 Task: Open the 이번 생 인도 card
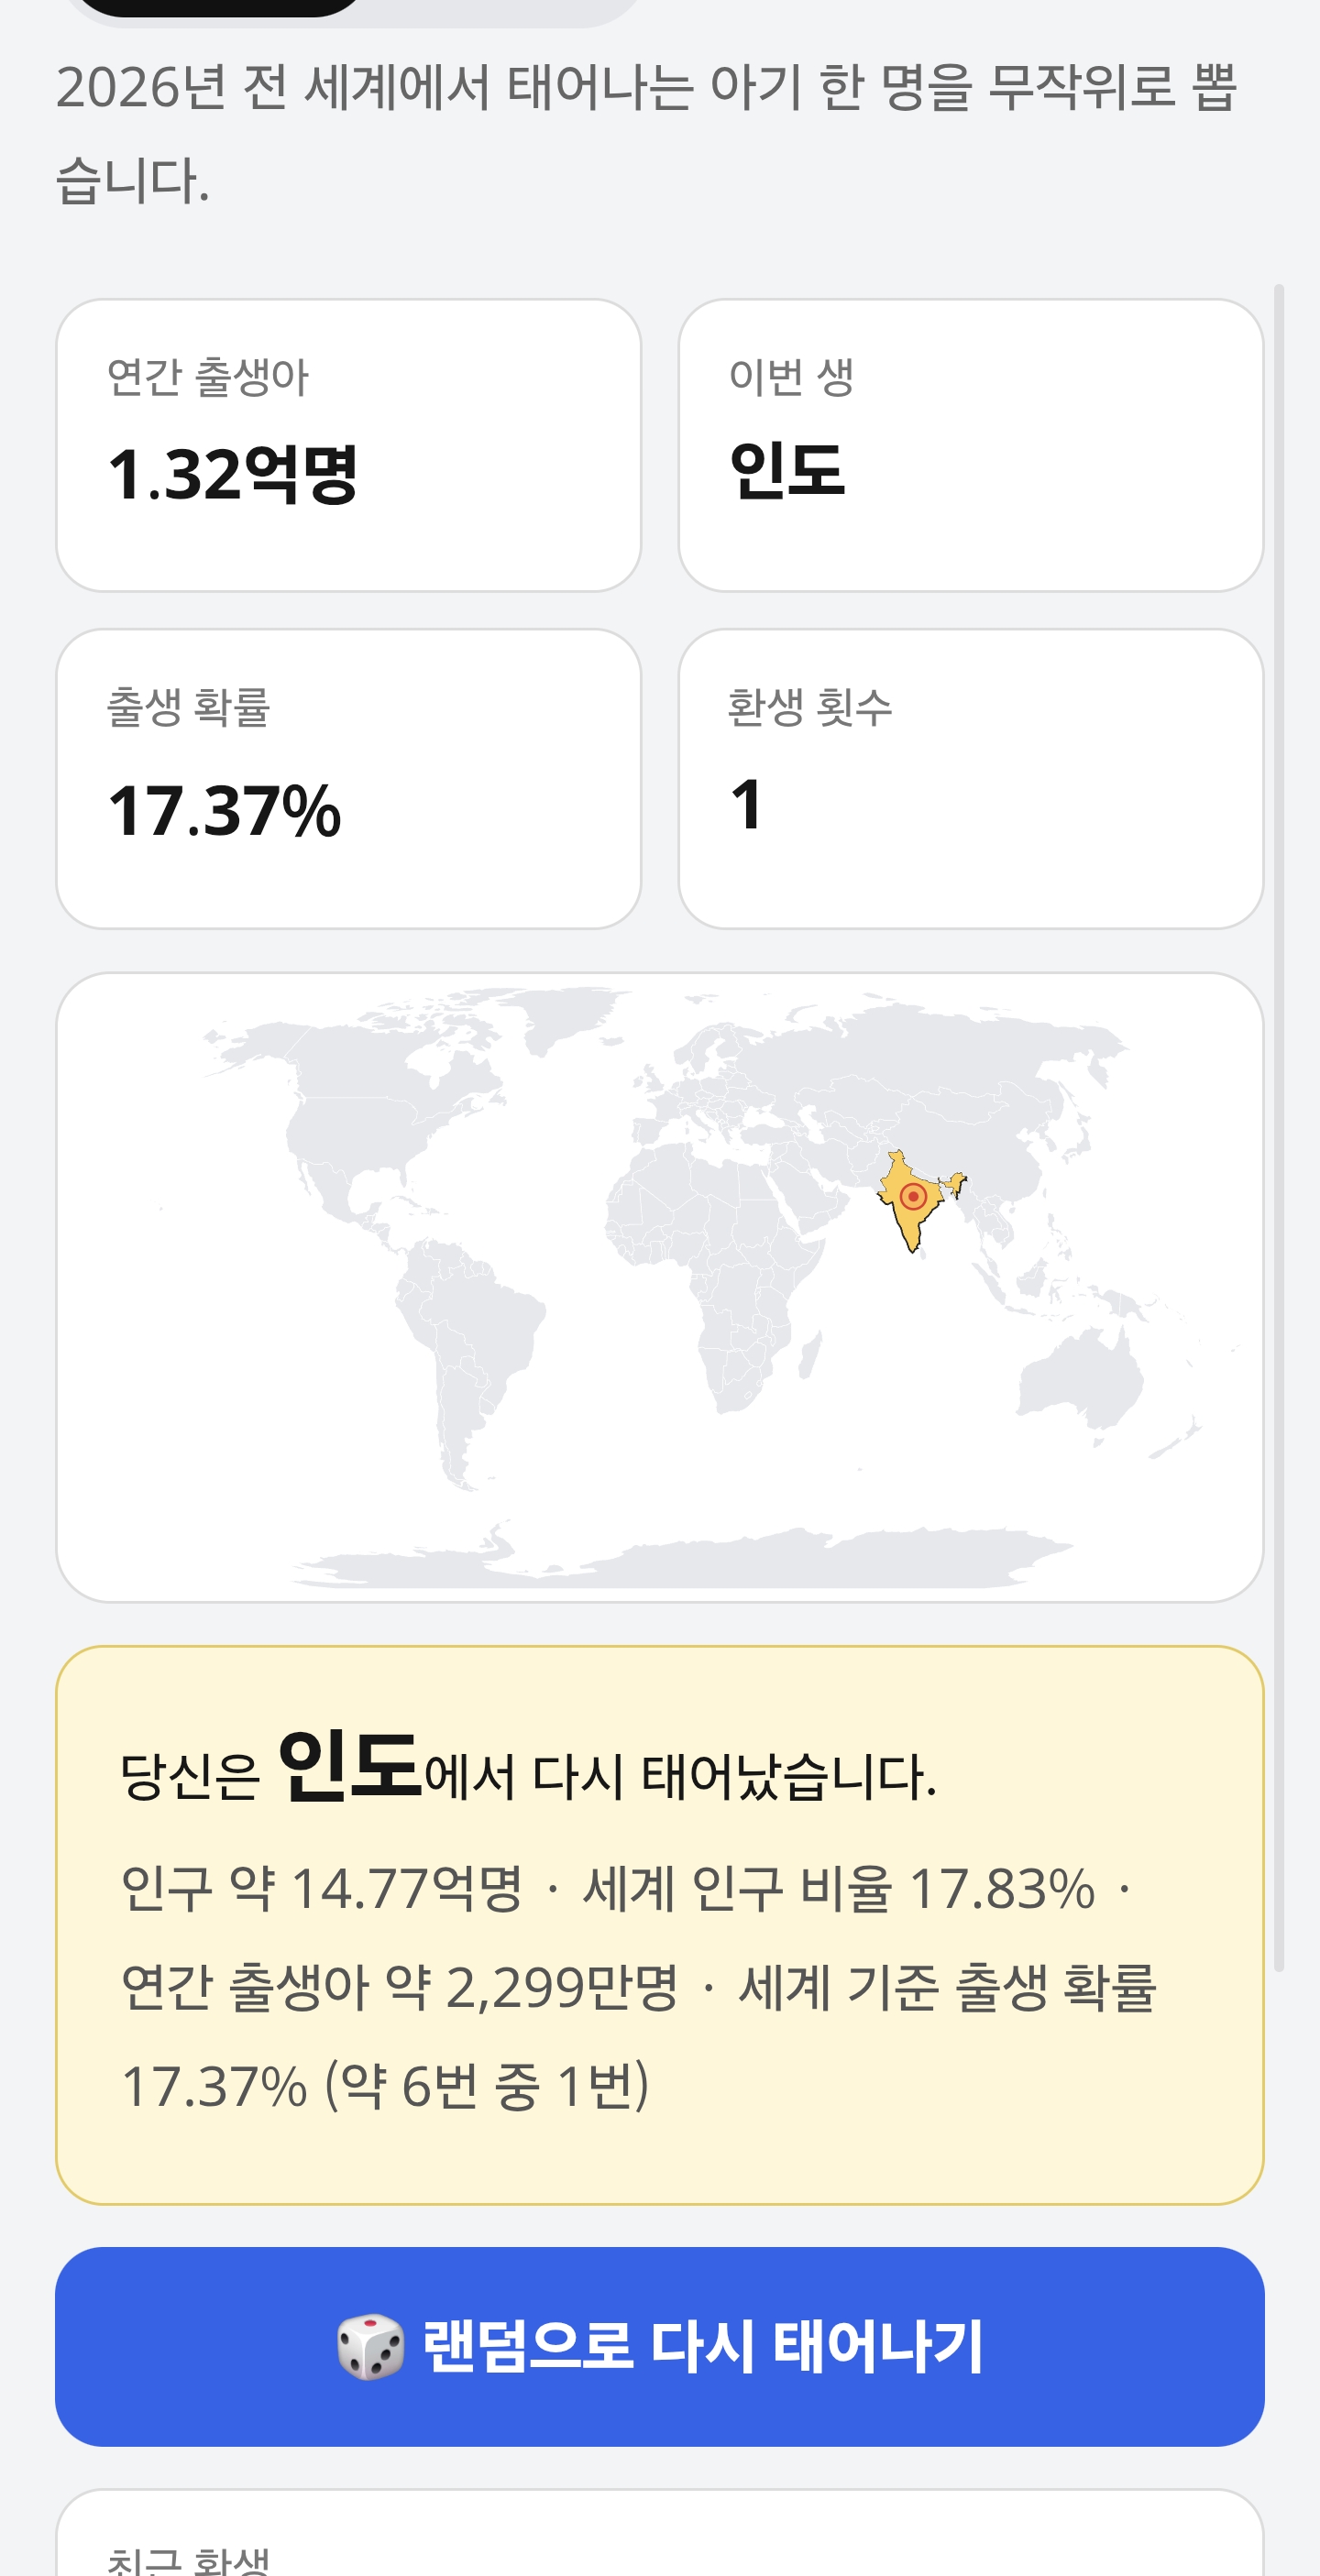(x=970, y=445)
